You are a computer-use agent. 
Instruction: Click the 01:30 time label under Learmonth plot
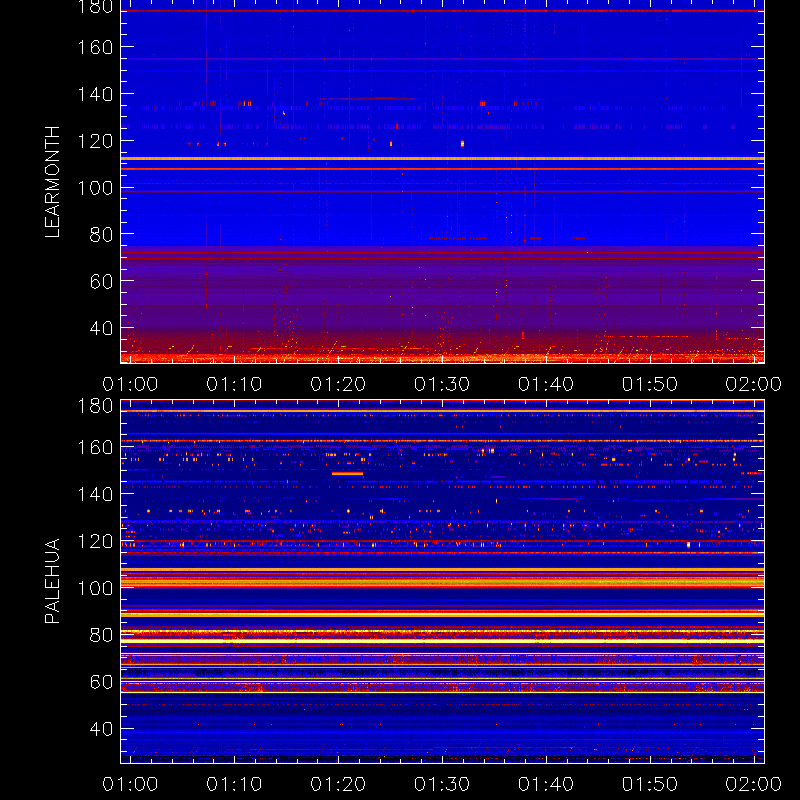pos(442,384)
